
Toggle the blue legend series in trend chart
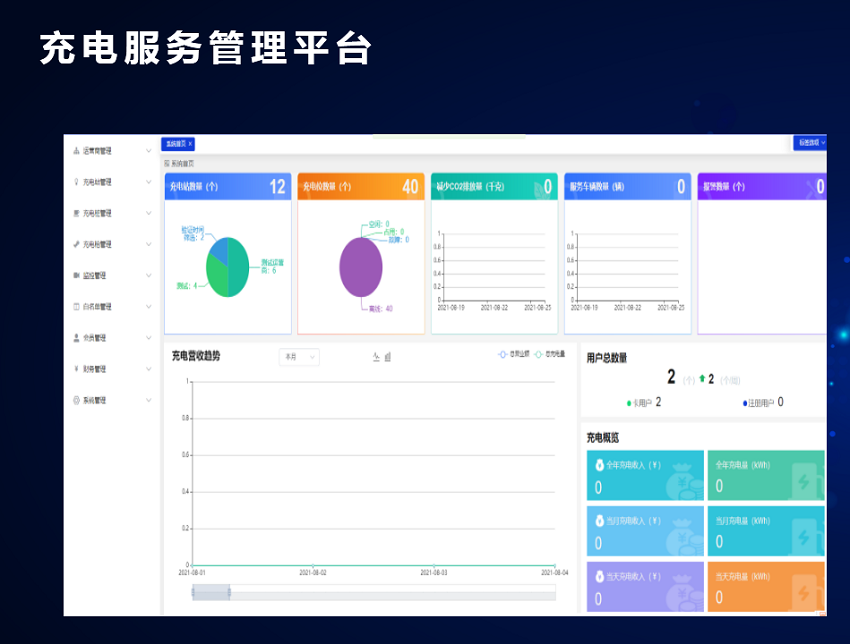513,354
